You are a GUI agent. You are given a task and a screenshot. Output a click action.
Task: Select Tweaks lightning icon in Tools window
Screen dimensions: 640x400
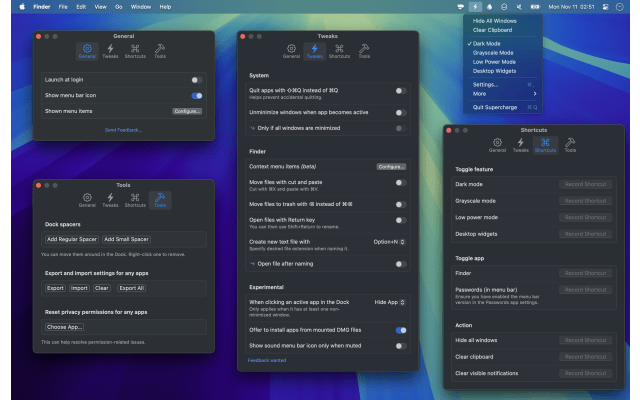[110, 198]
